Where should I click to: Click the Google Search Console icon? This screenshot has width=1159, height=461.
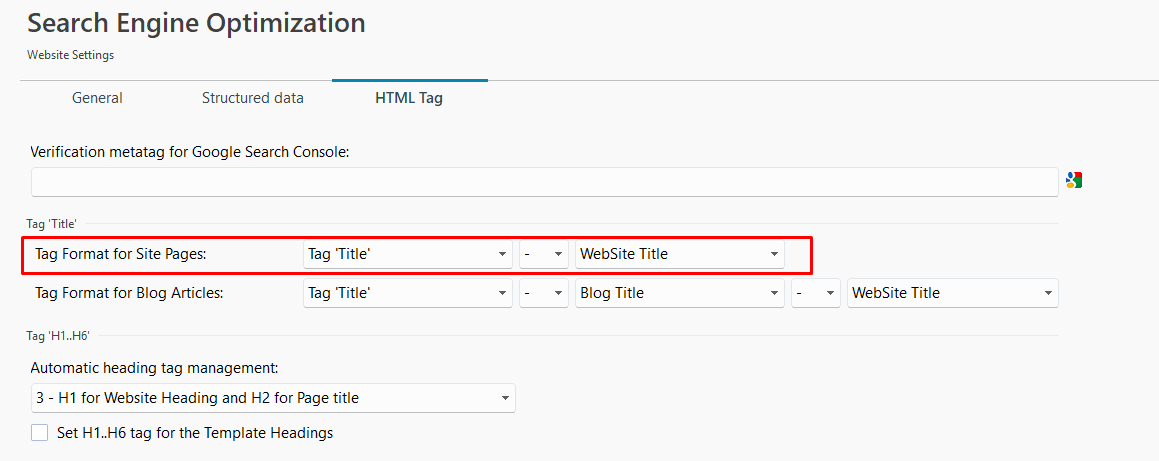[x=1074, y=180]
